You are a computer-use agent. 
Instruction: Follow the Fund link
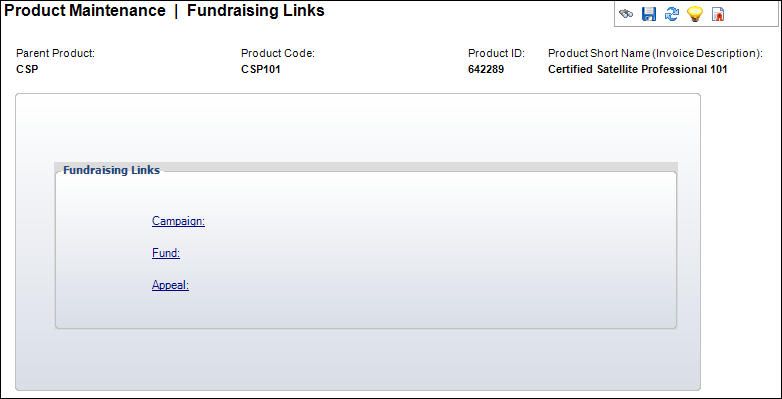tap(166, 253)
